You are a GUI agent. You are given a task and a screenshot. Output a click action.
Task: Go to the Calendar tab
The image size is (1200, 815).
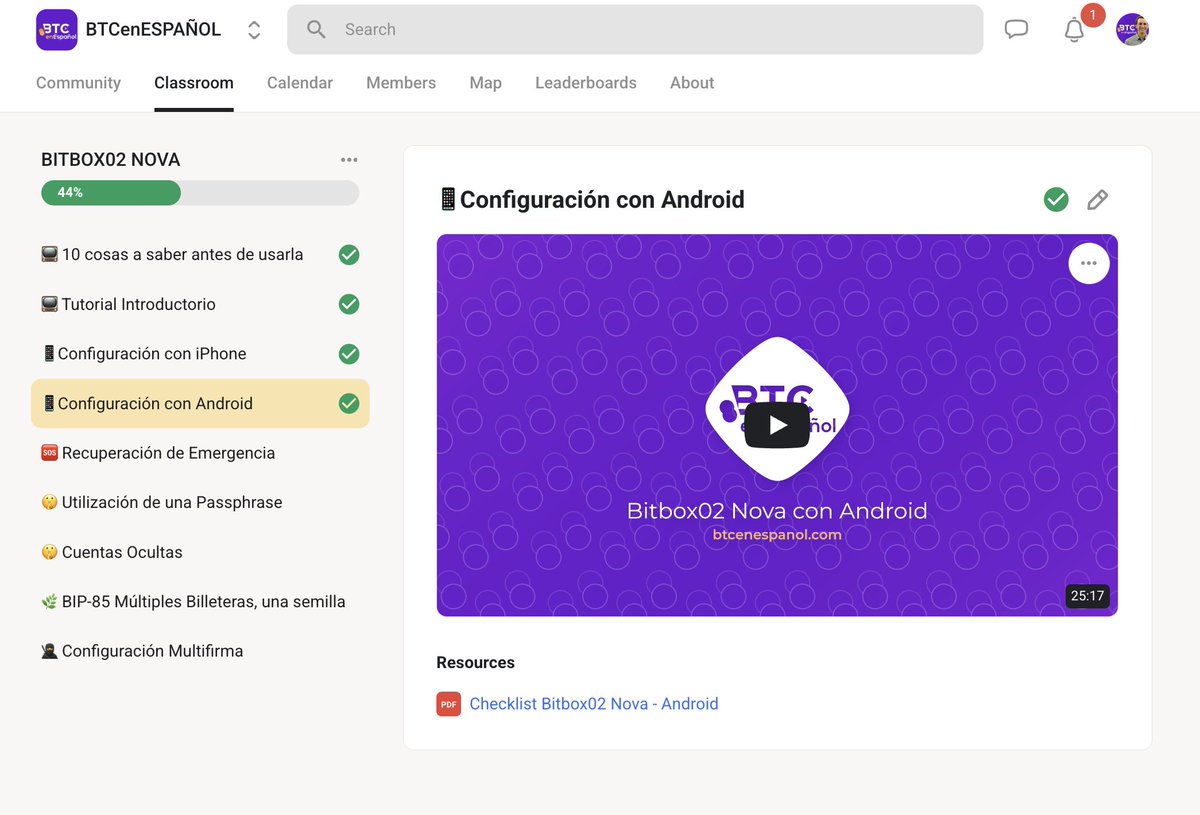[x=300, y=83]
